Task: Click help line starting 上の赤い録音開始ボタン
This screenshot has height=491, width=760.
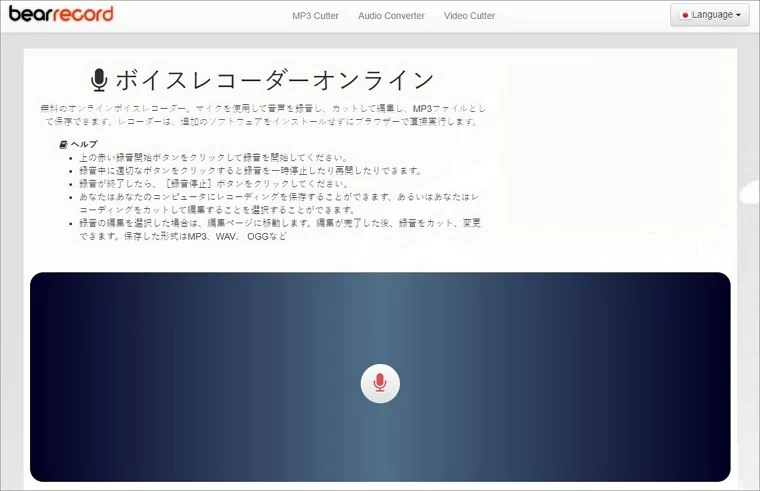Action: [x=213, y=158]
